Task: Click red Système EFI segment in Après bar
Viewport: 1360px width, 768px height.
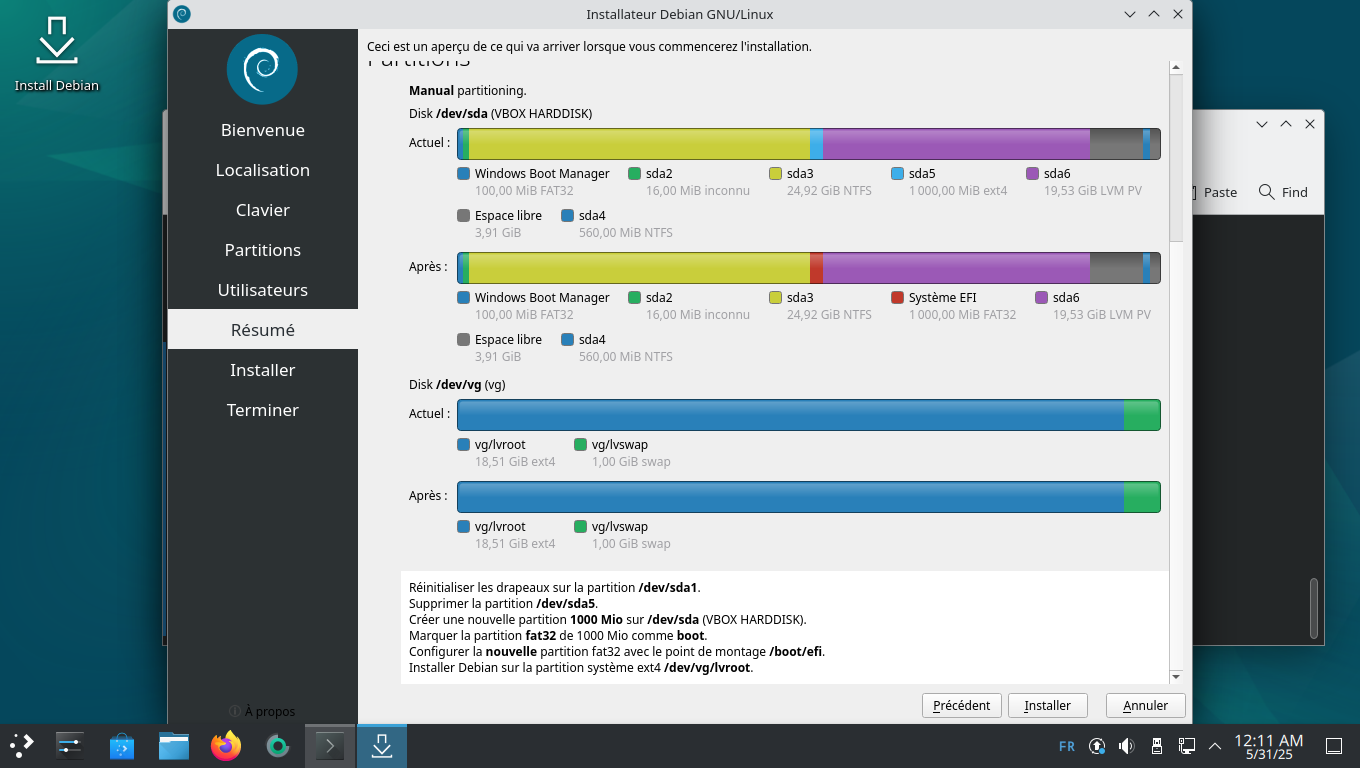Action: (x=816, y=268)
